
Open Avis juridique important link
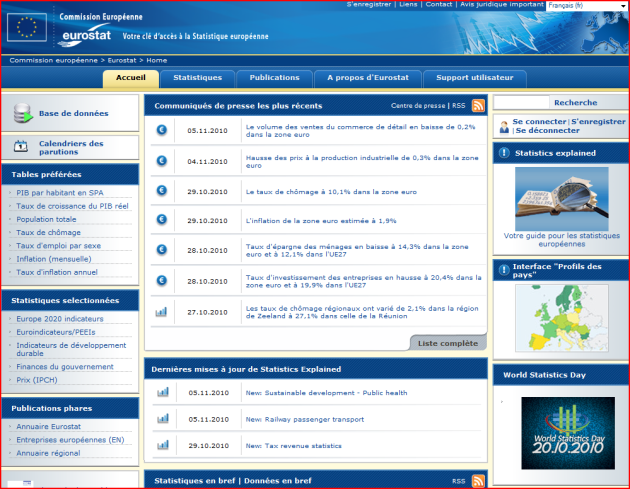pos(502,4)
